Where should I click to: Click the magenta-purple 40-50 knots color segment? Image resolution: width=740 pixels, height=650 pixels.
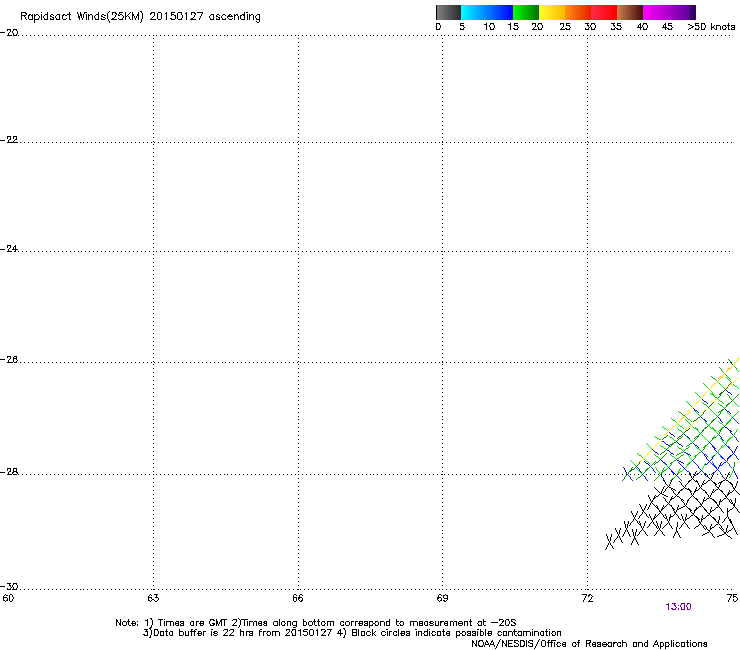coord(669,12)
